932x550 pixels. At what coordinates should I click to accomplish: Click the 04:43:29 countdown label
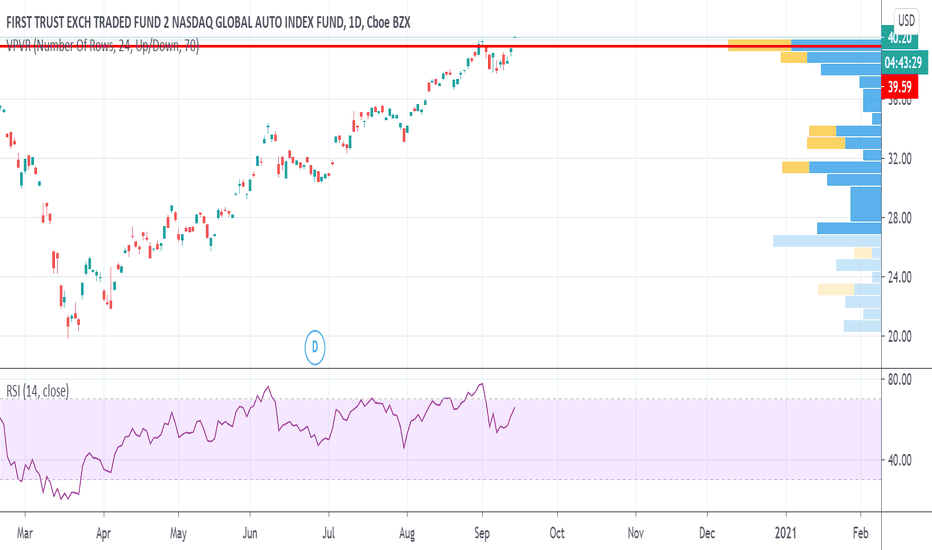[x=903, y=62]
